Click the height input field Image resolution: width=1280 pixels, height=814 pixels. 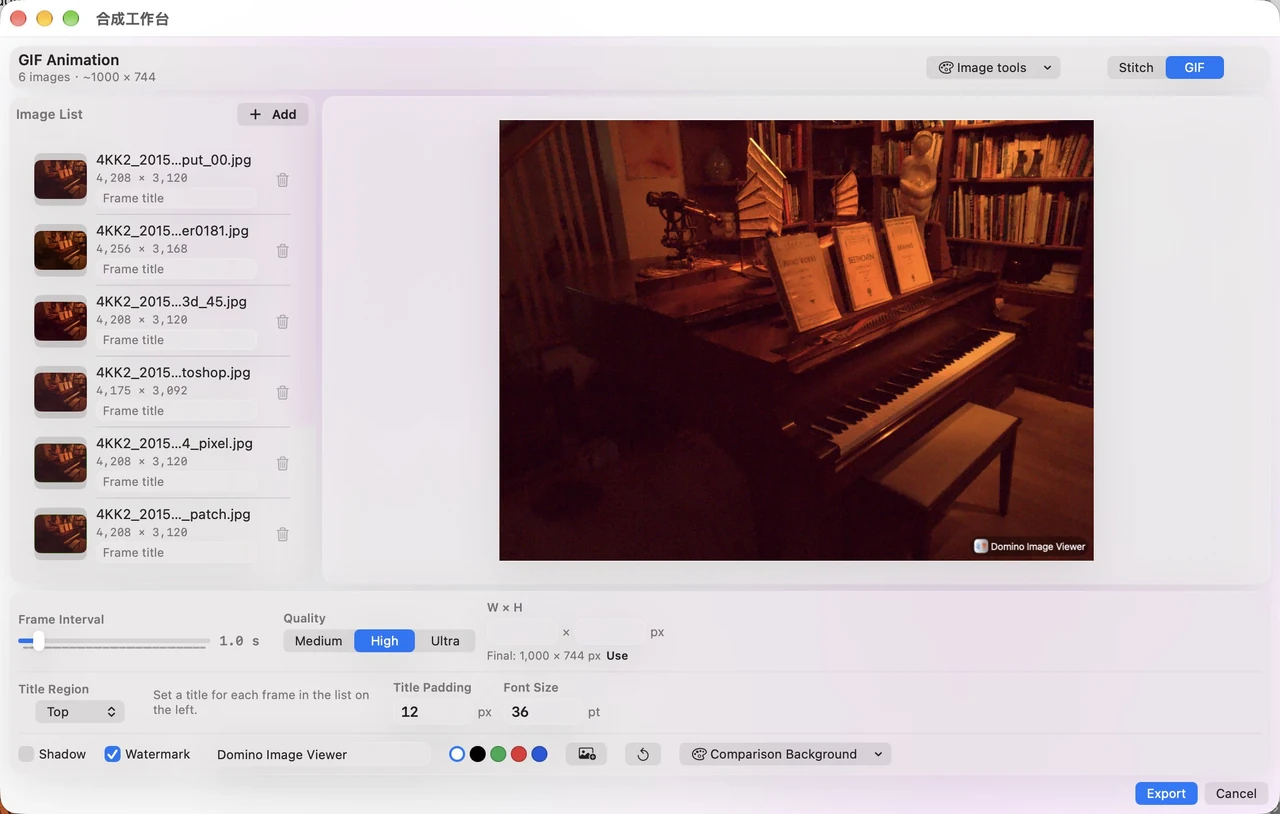pyautogui.click(x=609, y=632)
